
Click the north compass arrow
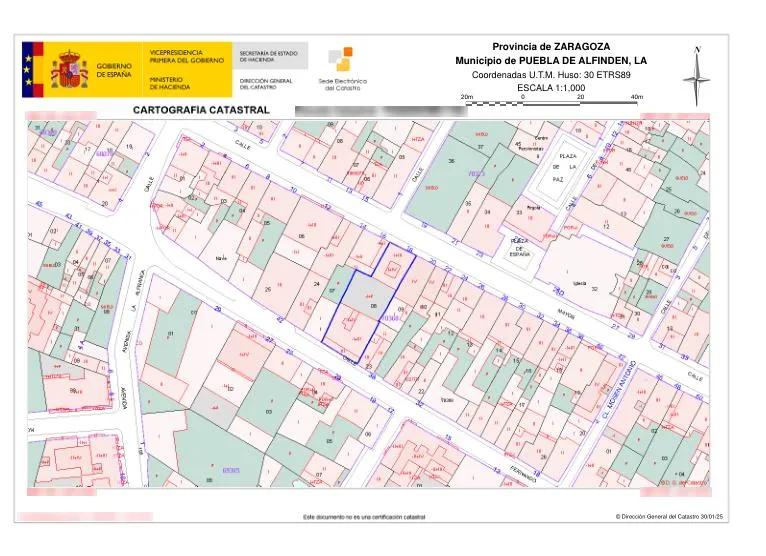(x=697, y=76)
